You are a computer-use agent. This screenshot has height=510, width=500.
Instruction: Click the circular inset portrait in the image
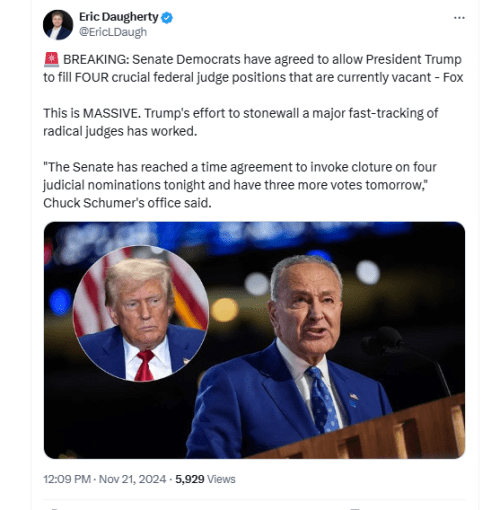pos(141,313)
